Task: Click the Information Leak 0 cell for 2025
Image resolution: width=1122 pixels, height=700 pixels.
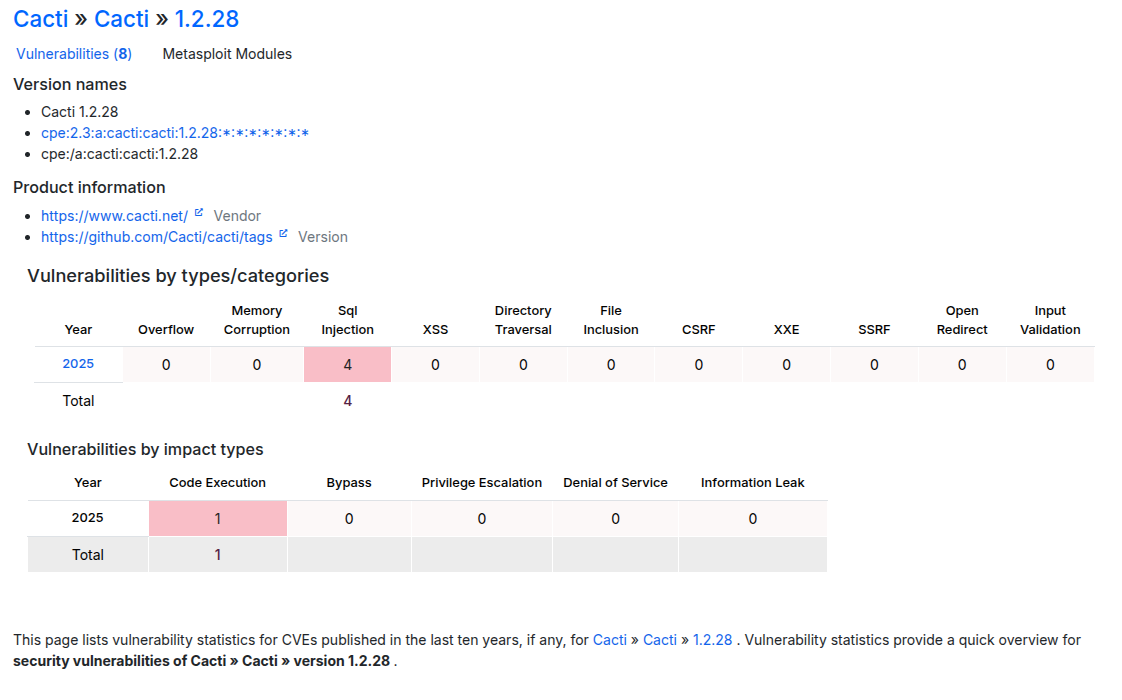Action: 752,518
